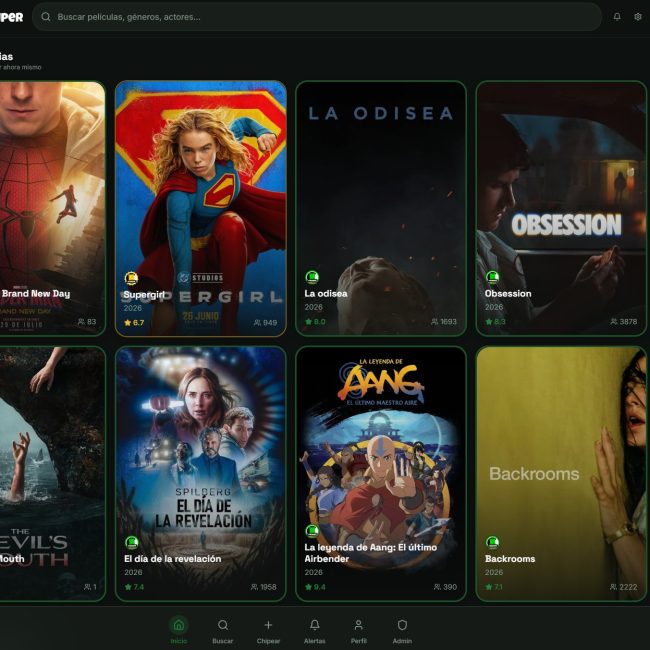Switch to the Perfil tab
Screen dimensions: 650x650
(359, 630)
